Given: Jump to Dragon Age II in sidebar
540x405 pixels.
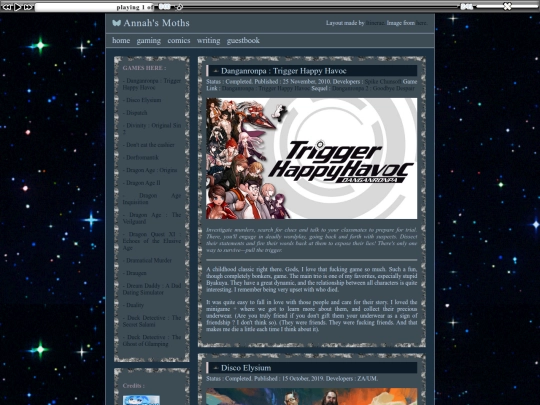Looking at the screenshot, I should point(142,183).
